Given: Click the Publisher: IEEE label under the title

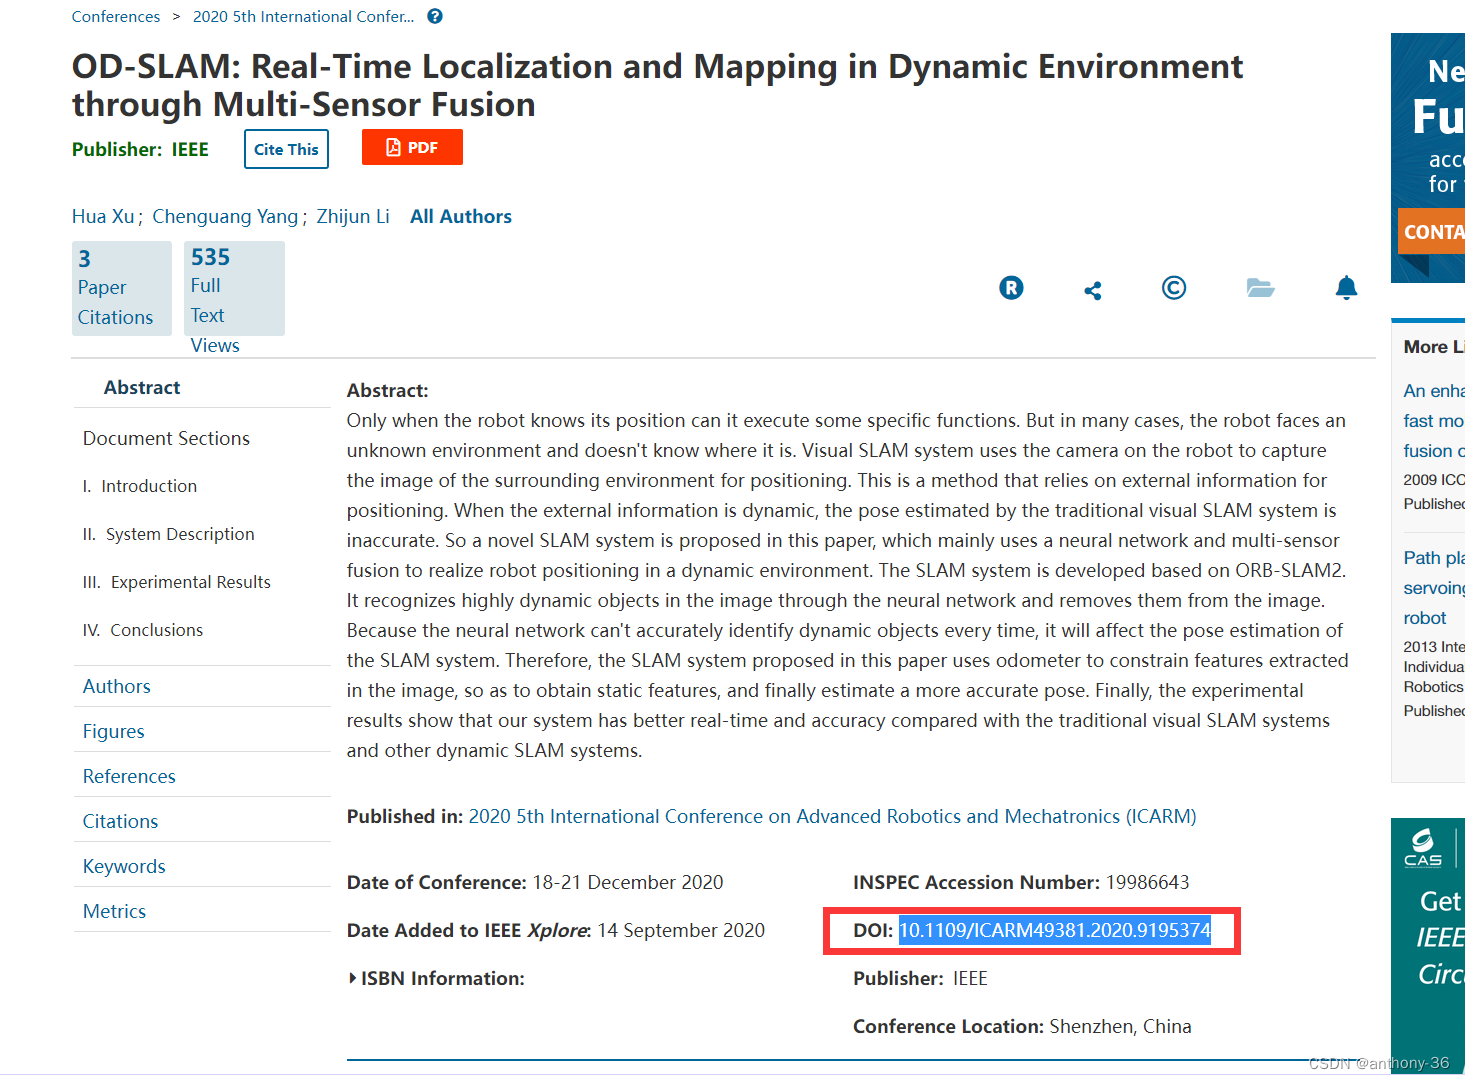Looking at the screenshot, I should [140, 149].
